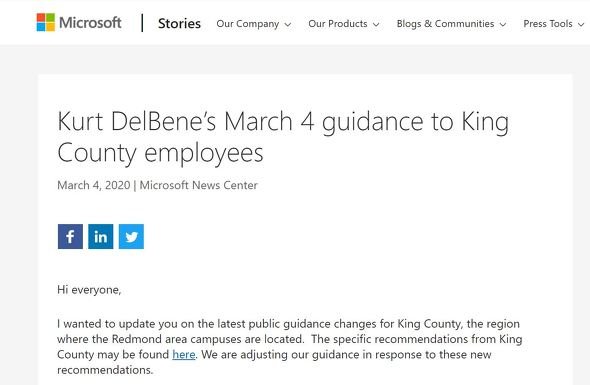
Task: Expand chevron beside Blogs & Communities
Action: [x=503, y=24]
